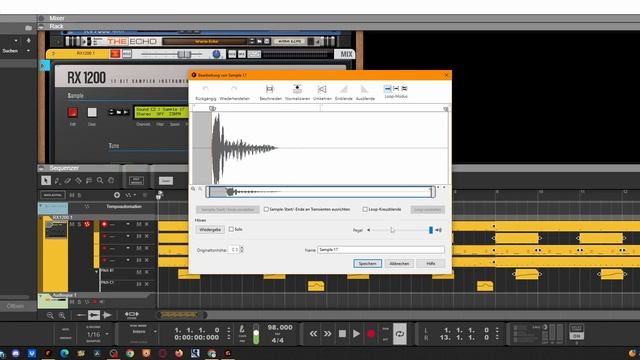
Task: Click the stop button in transport
Action: pyautogui.click(x=342, y=333)
